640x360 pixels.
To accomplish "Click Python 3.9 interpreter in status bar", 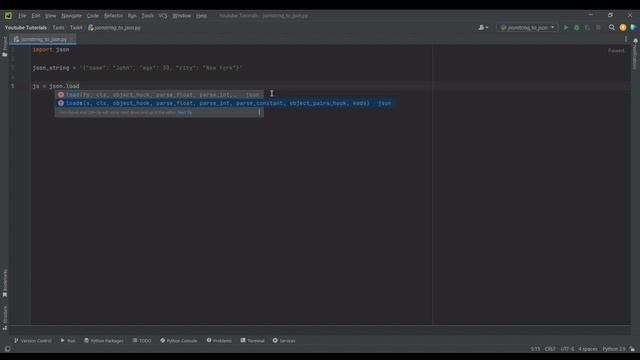I will (613, 349).
